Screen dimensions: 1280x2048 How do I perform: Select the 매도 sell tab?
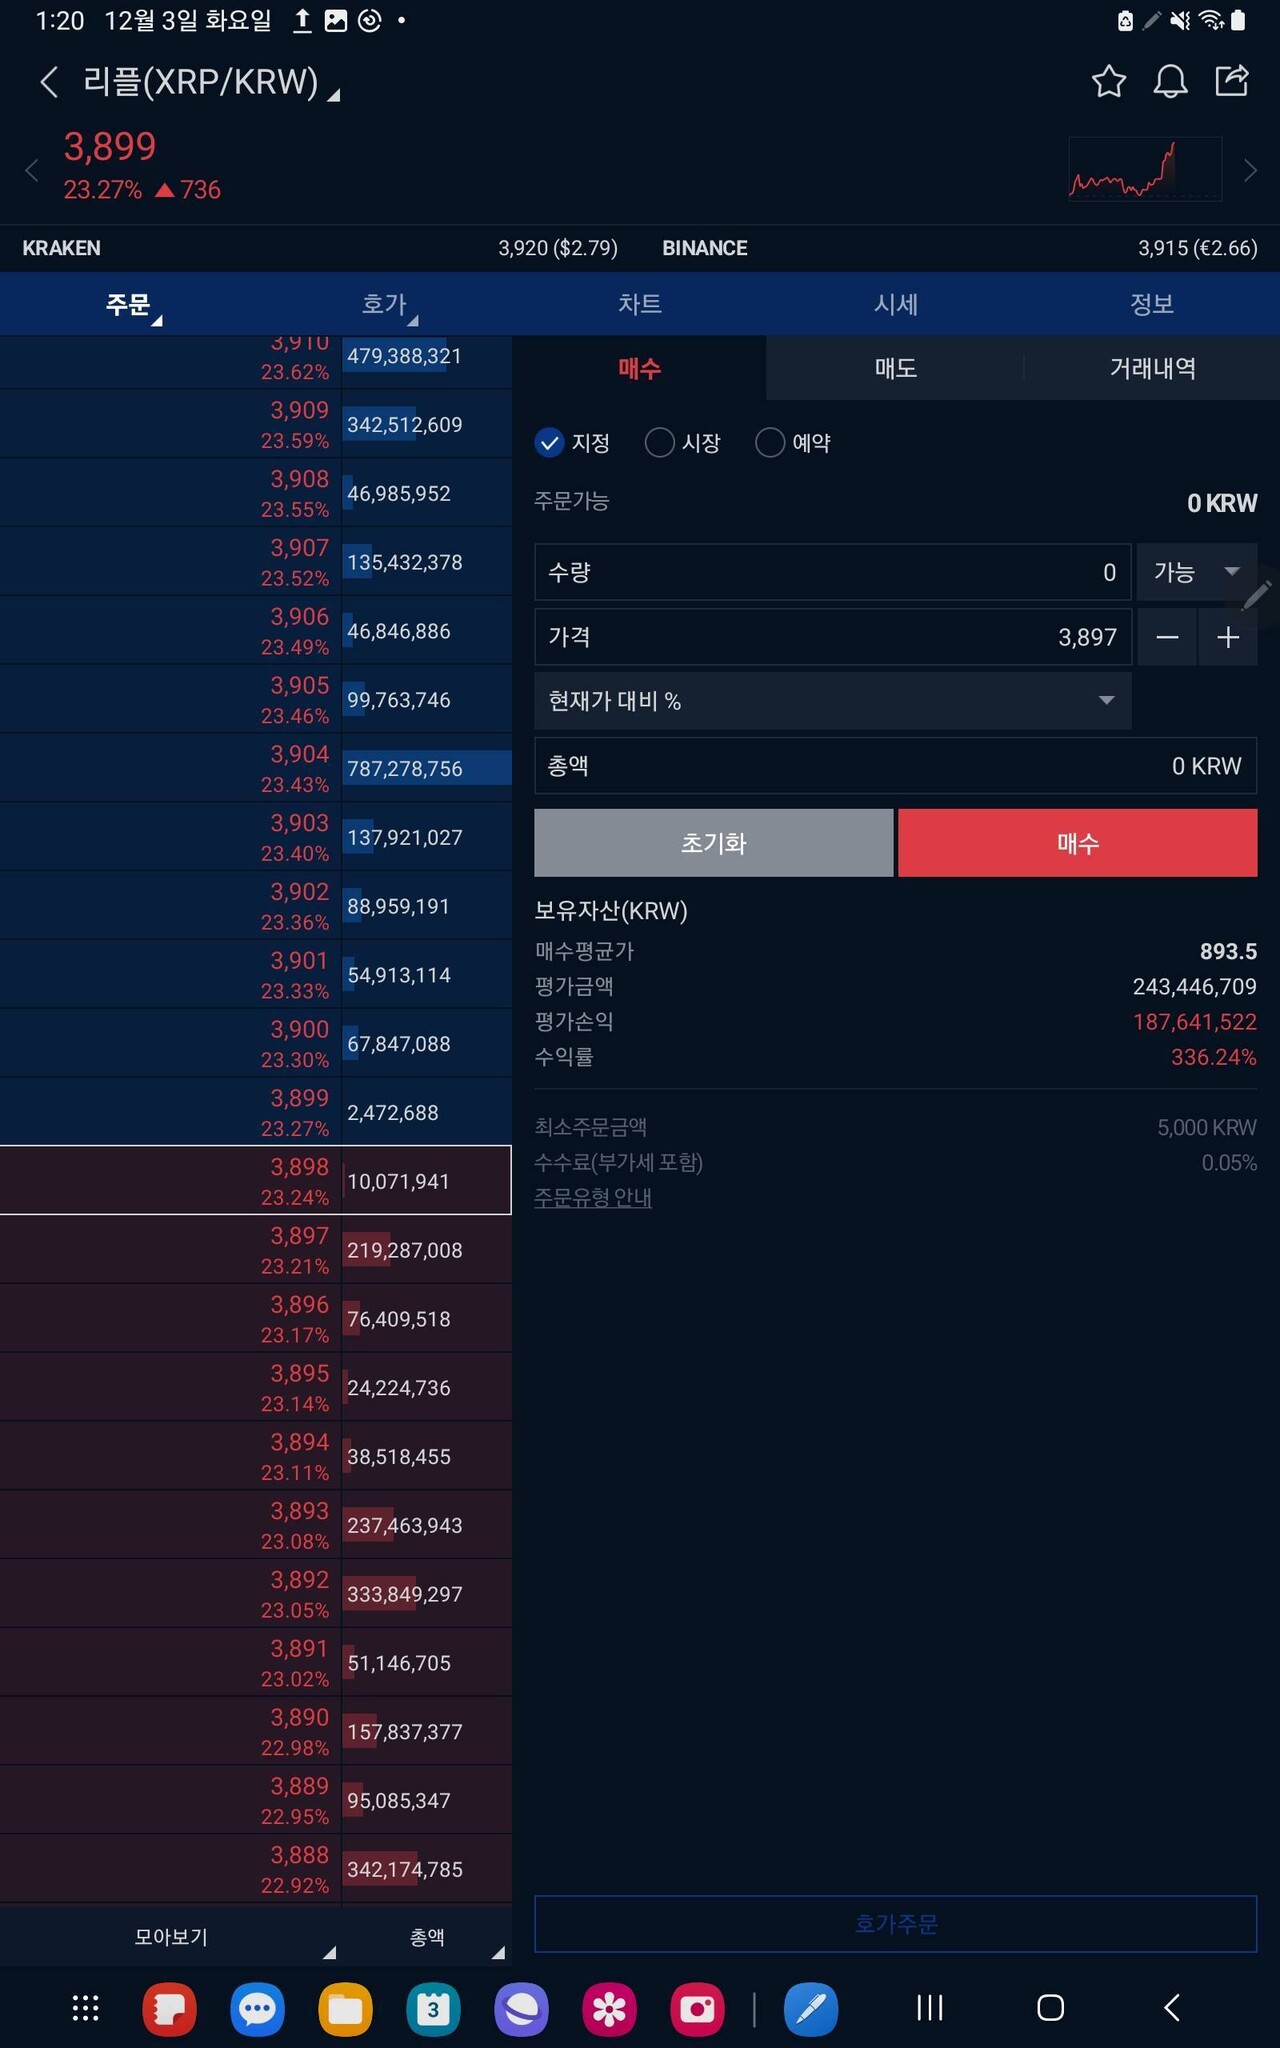pyautogui.click(x=896, y=368)
